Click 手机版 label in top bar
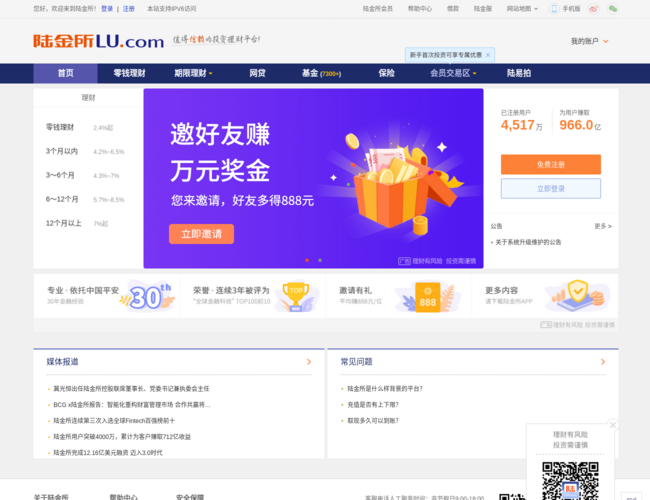 [571, 9]
